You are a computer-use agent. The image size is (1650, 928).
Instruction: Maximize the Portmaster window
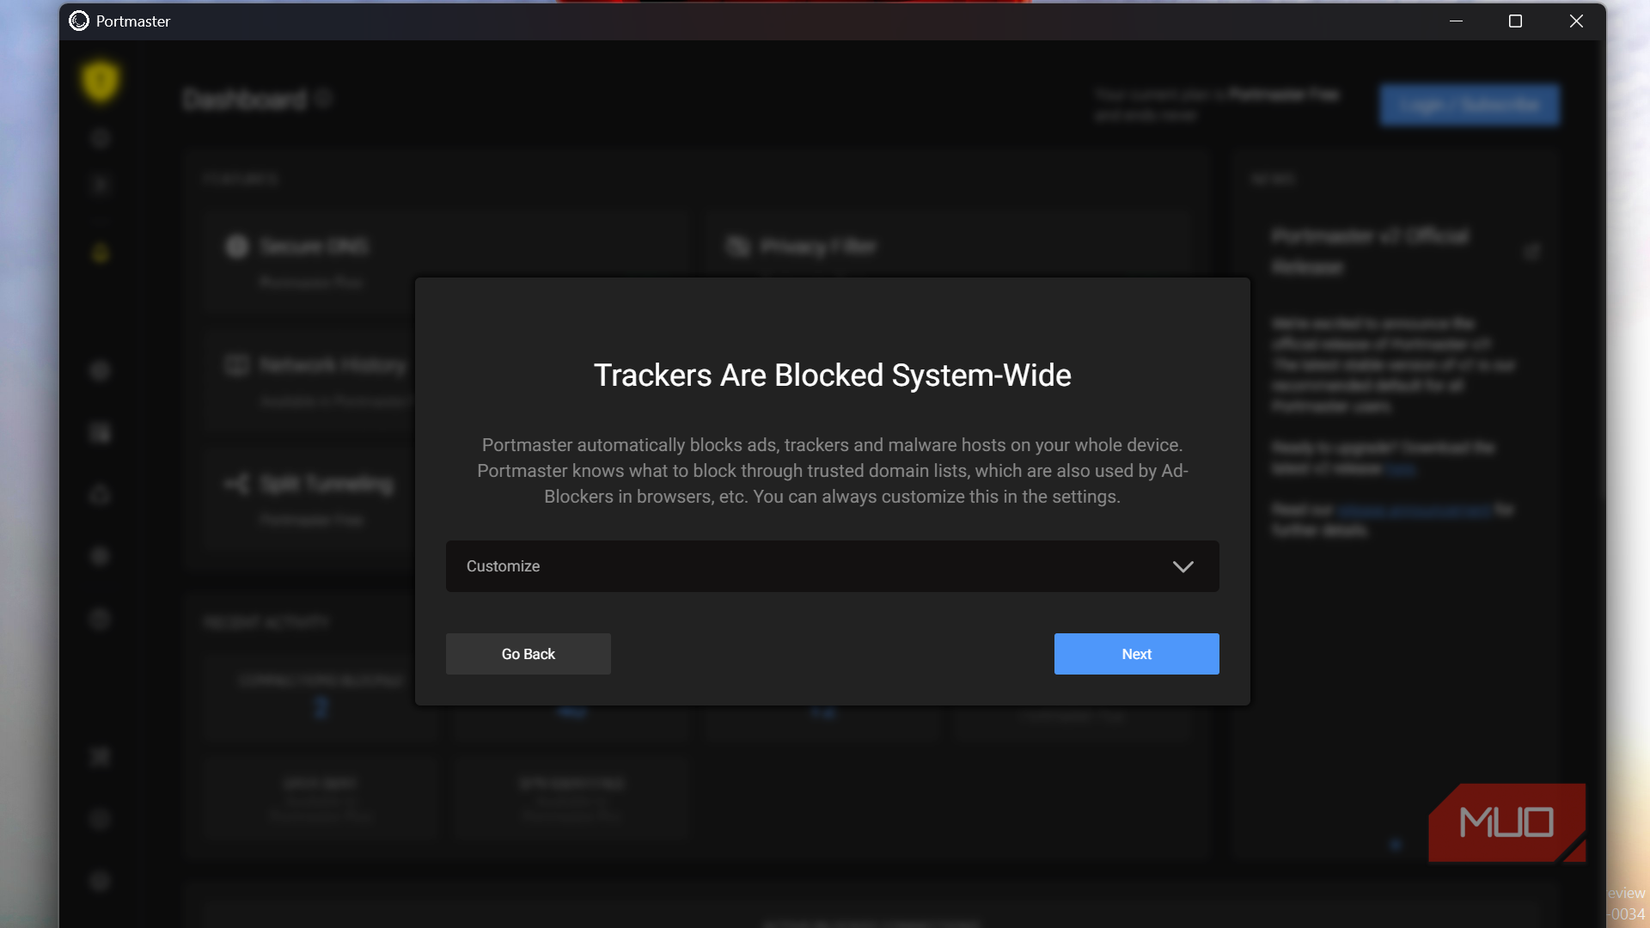pyautogui.click(x=1515, y=21)
